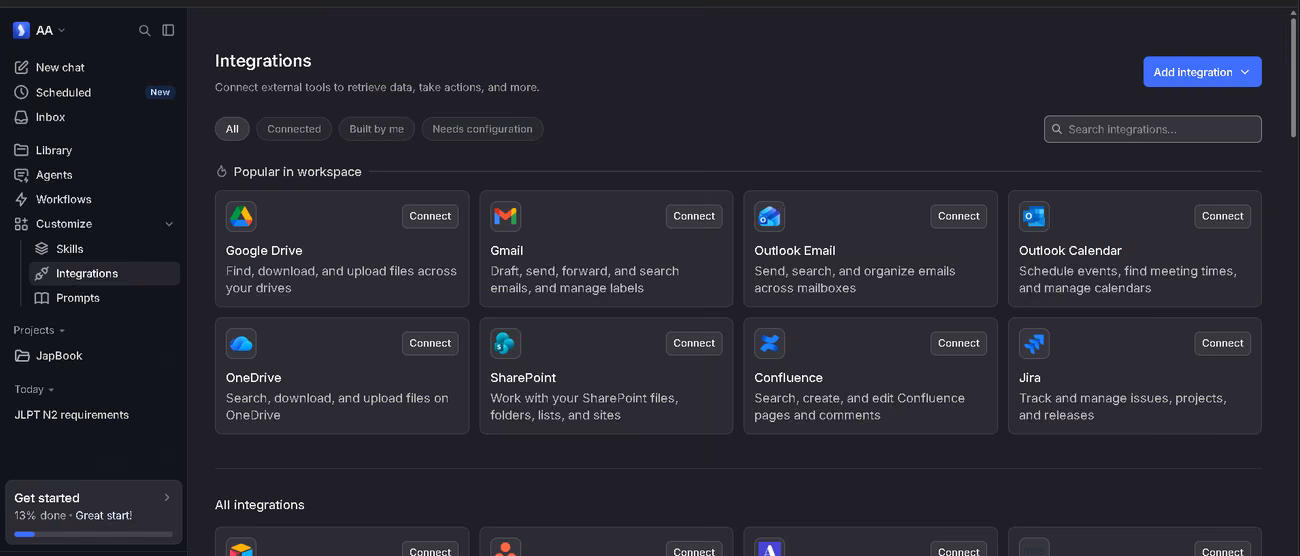Click the Integrations plug icon
This screenshot has width=1300, height=556.
point(41,273)
